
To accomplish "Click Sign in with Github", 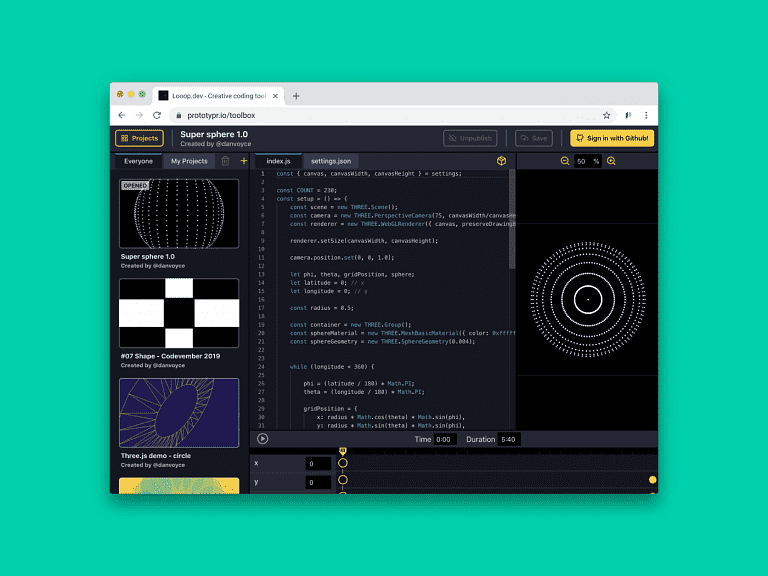I will click(x=612, y=139).
